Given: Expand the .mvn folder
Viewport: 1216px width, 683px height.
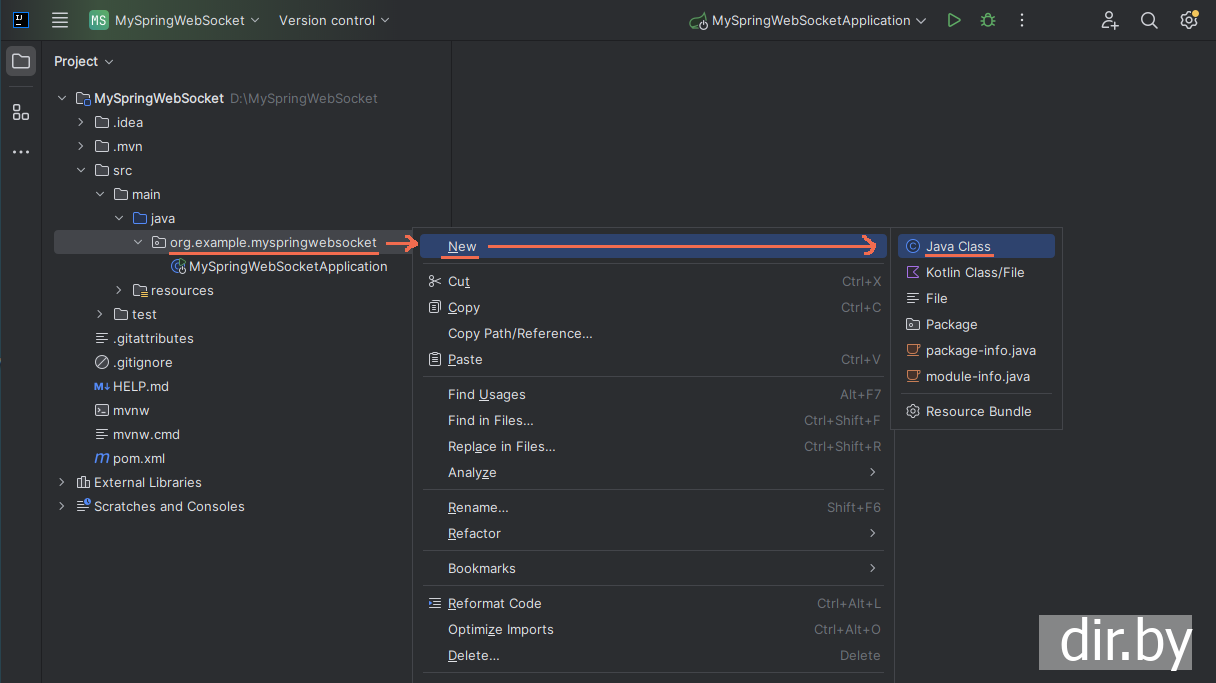Looking at the screenshot, I should [81, 146].
